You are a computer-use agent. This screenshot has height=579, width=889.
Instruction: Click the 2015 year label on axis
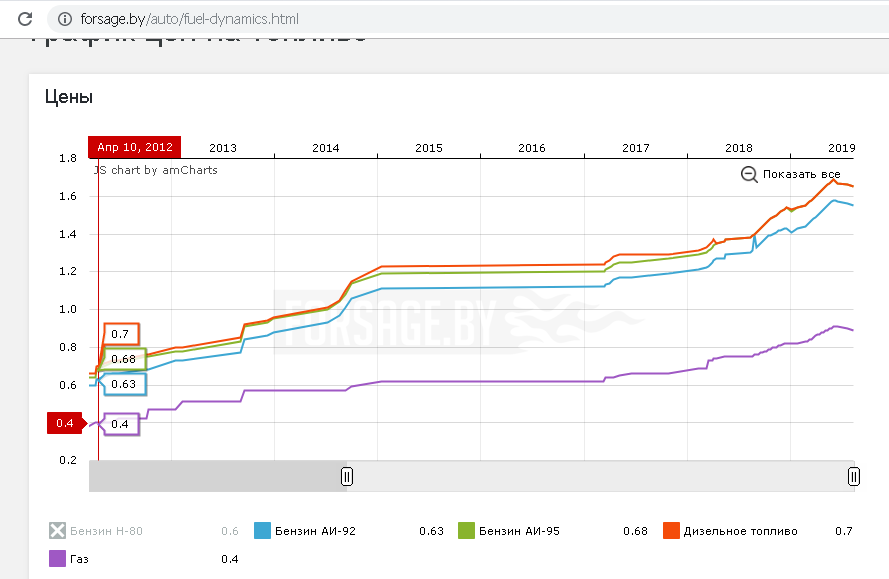(428, 148)
